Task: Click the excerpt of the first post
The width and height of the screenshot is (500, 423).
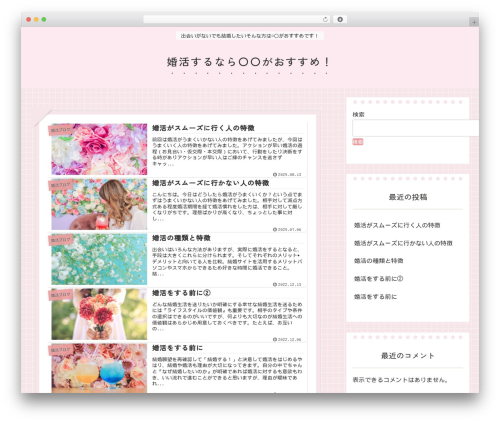Action: [227, 152]
